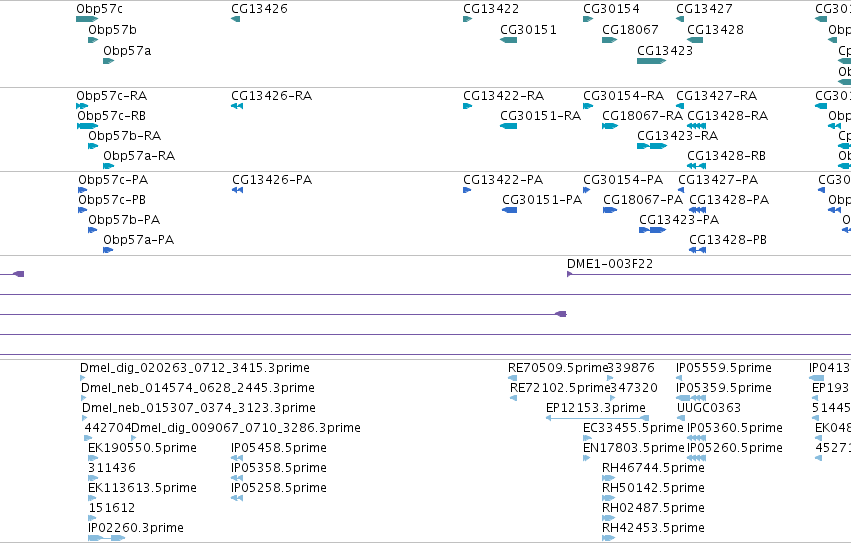Click the Dmel_neb_014574_0628_2445.3prime label

pyautogui.click(x=198, y=388)
